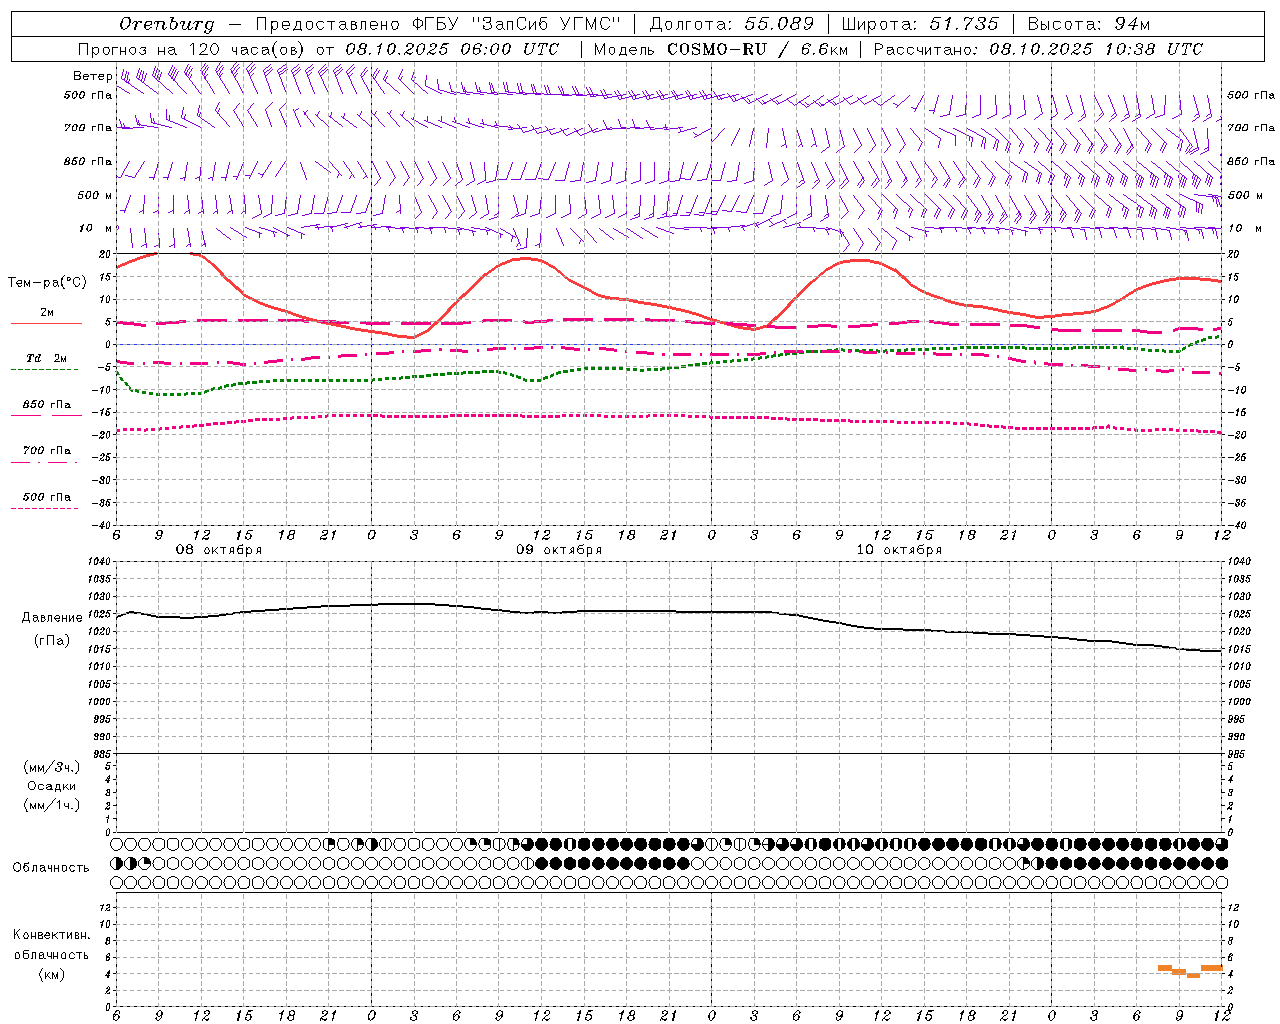This screenshot has width=1280, height=1024.
Task: Click the Давление pressure panel label
Action: point(52,618)
